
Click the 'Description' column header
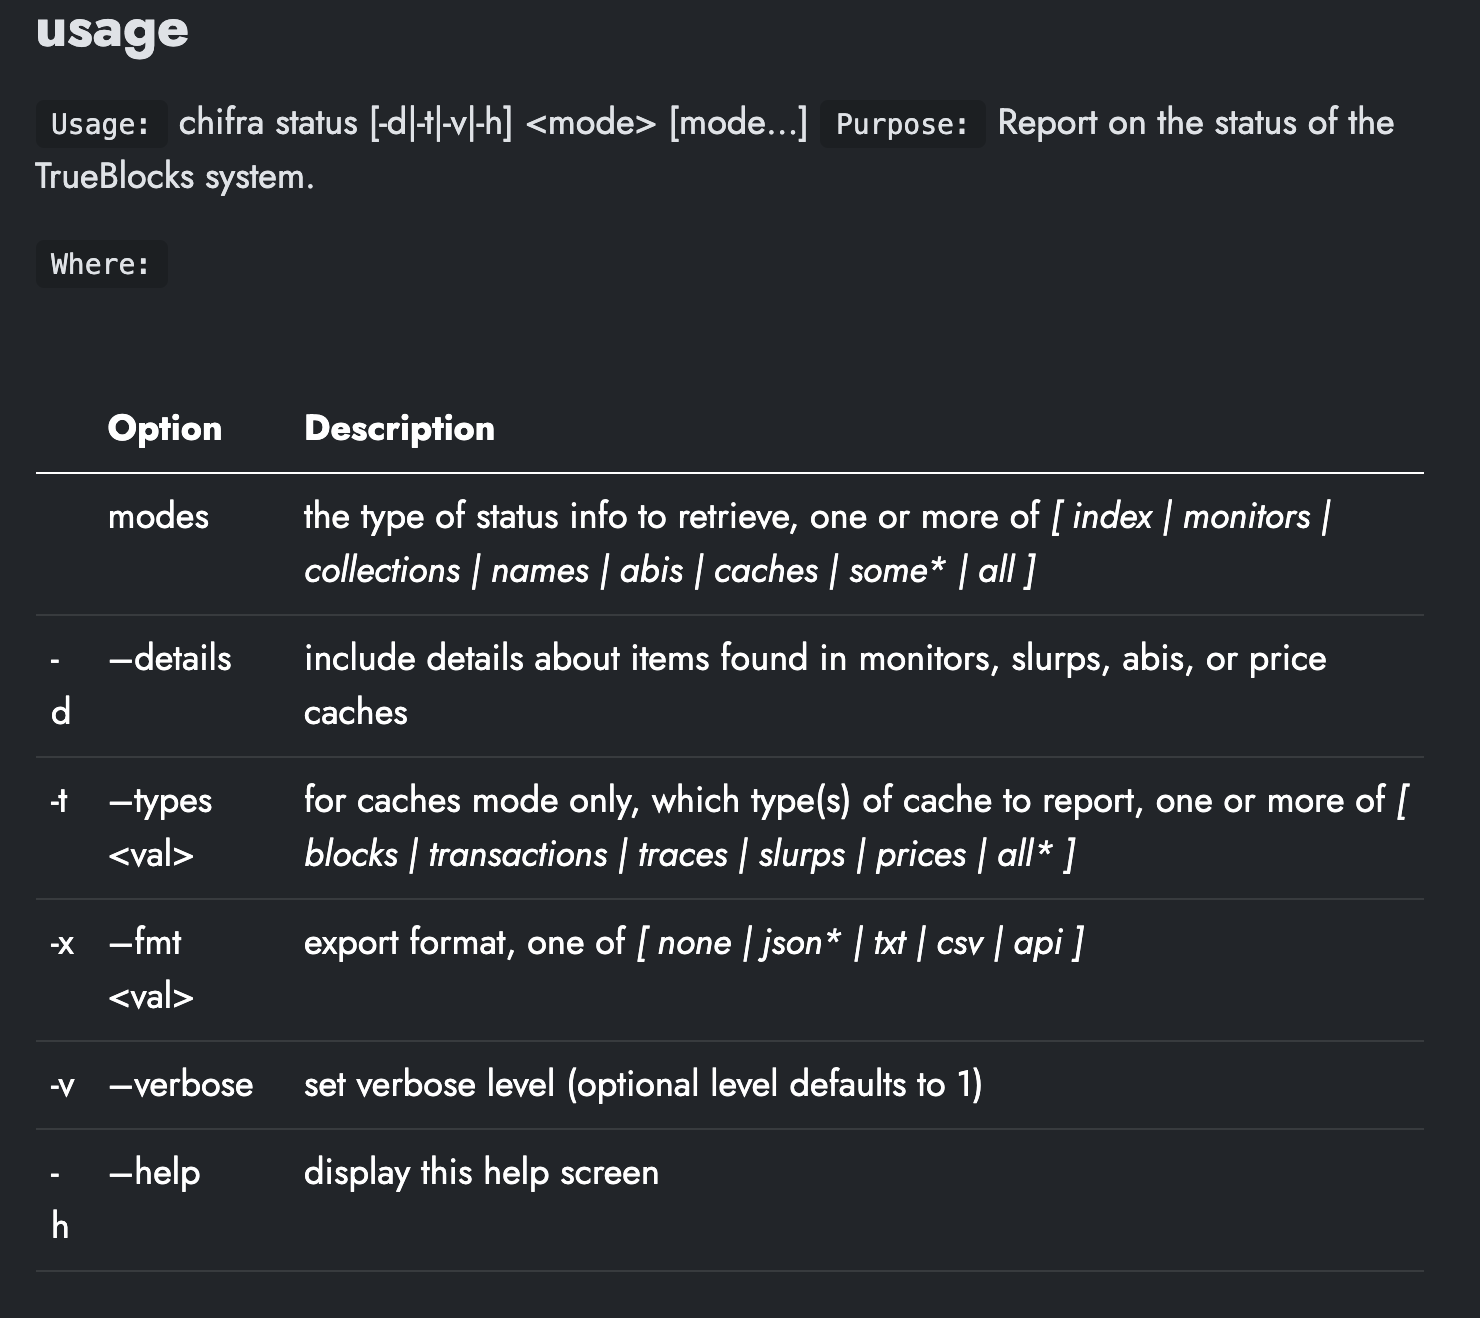pyautogui.click(x=399, y=428)
